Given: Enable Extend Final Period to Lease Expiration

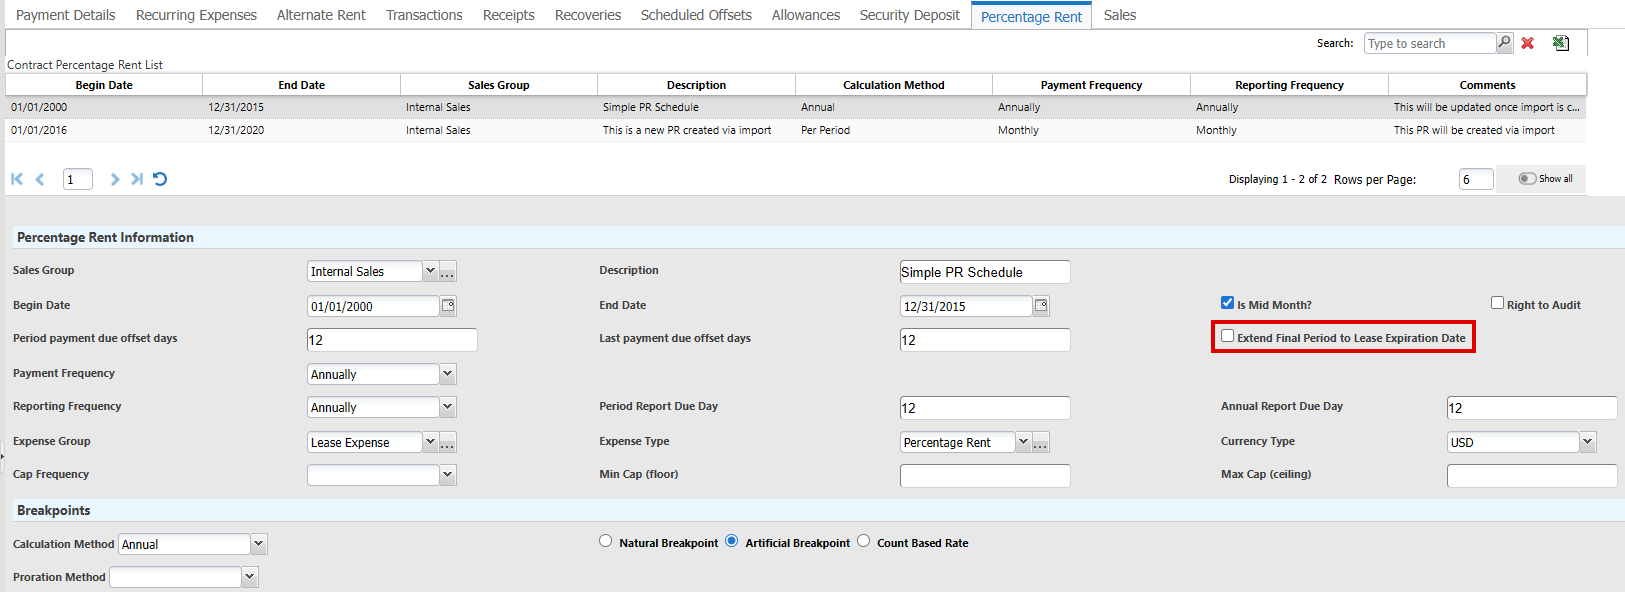Looking at the screenshot, I should click(1227, 337).
